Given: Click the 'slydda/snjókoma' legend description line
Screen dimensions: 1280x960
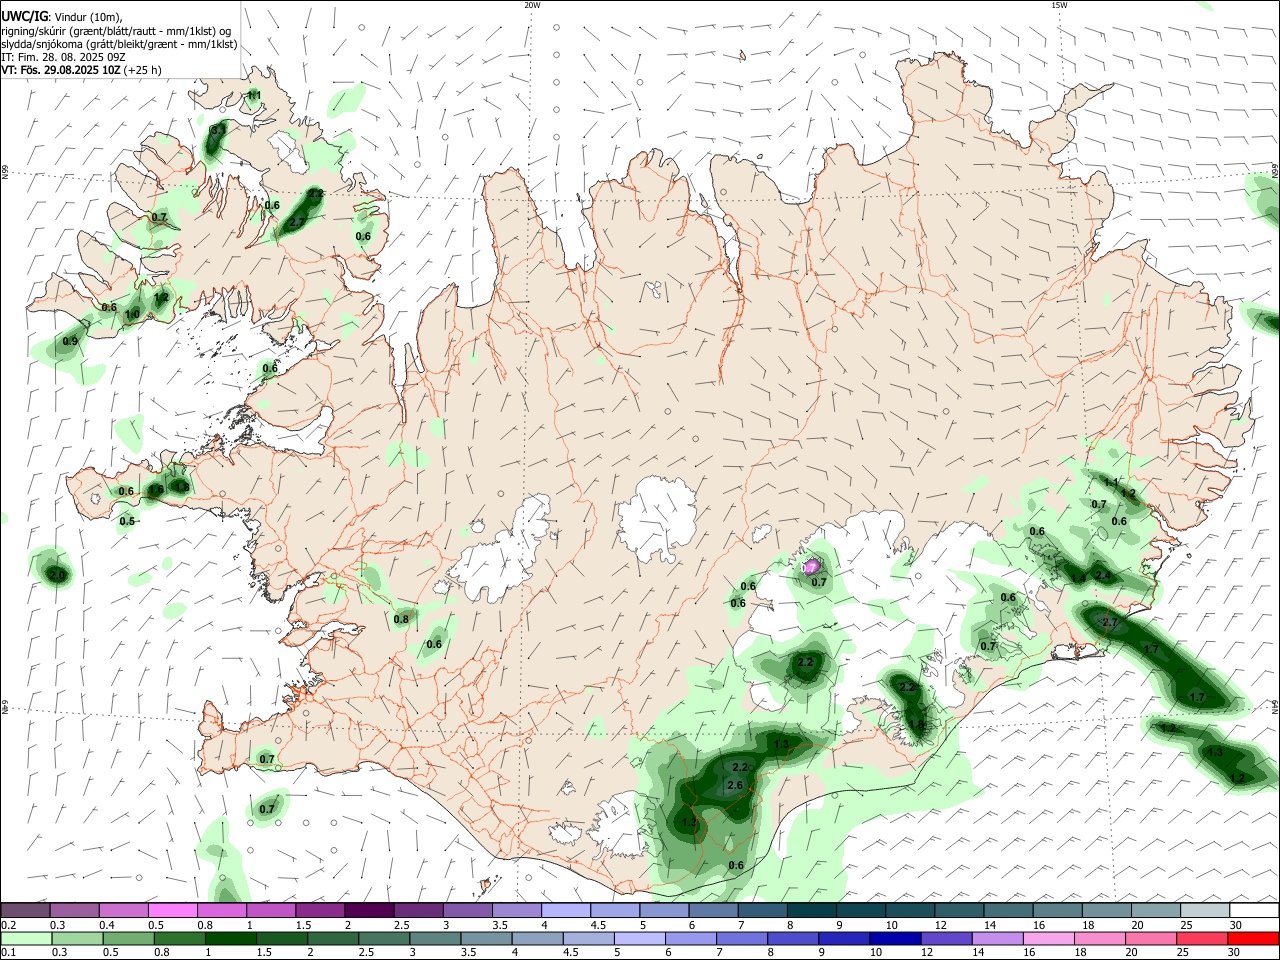Looking at the screenshot, I should tap(119, 44).
